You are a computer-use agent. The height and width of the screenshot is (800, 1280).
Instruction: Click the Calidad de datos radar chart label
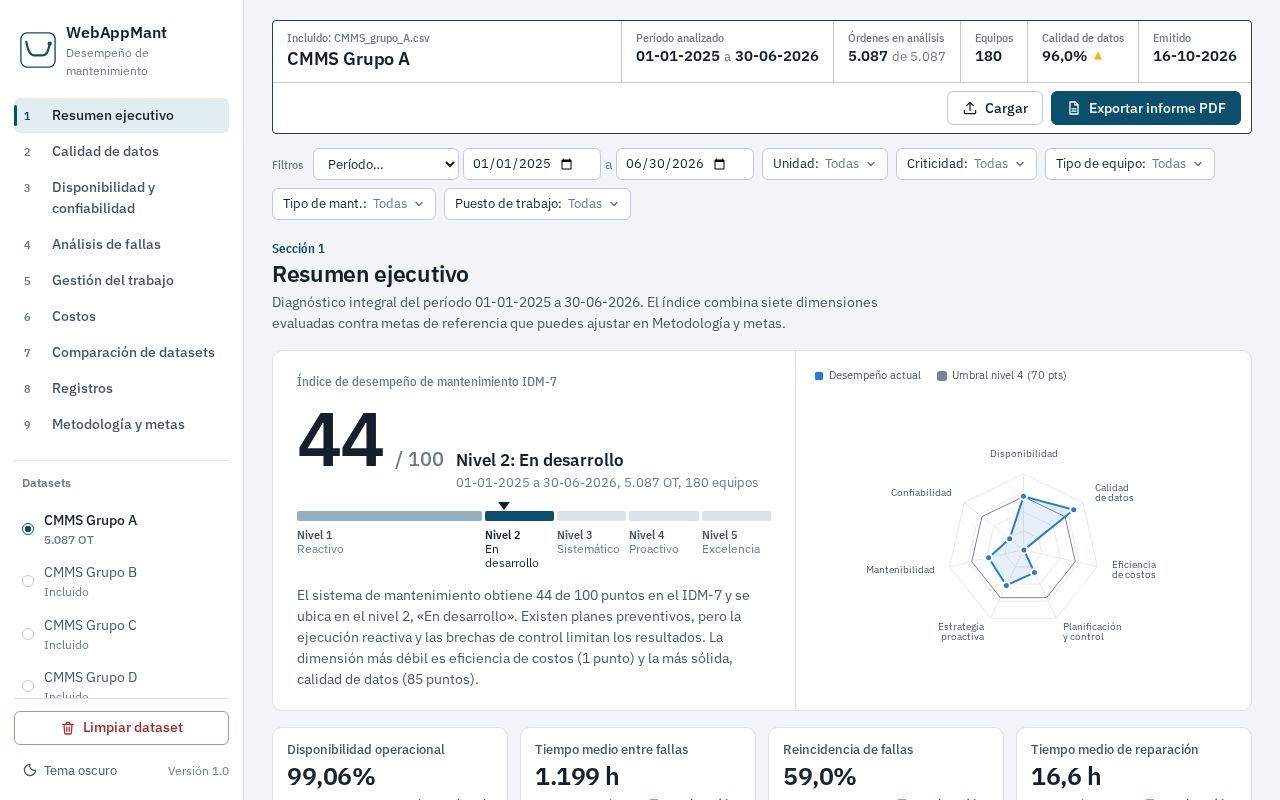pyautogui.click(x=1114, y=493)
